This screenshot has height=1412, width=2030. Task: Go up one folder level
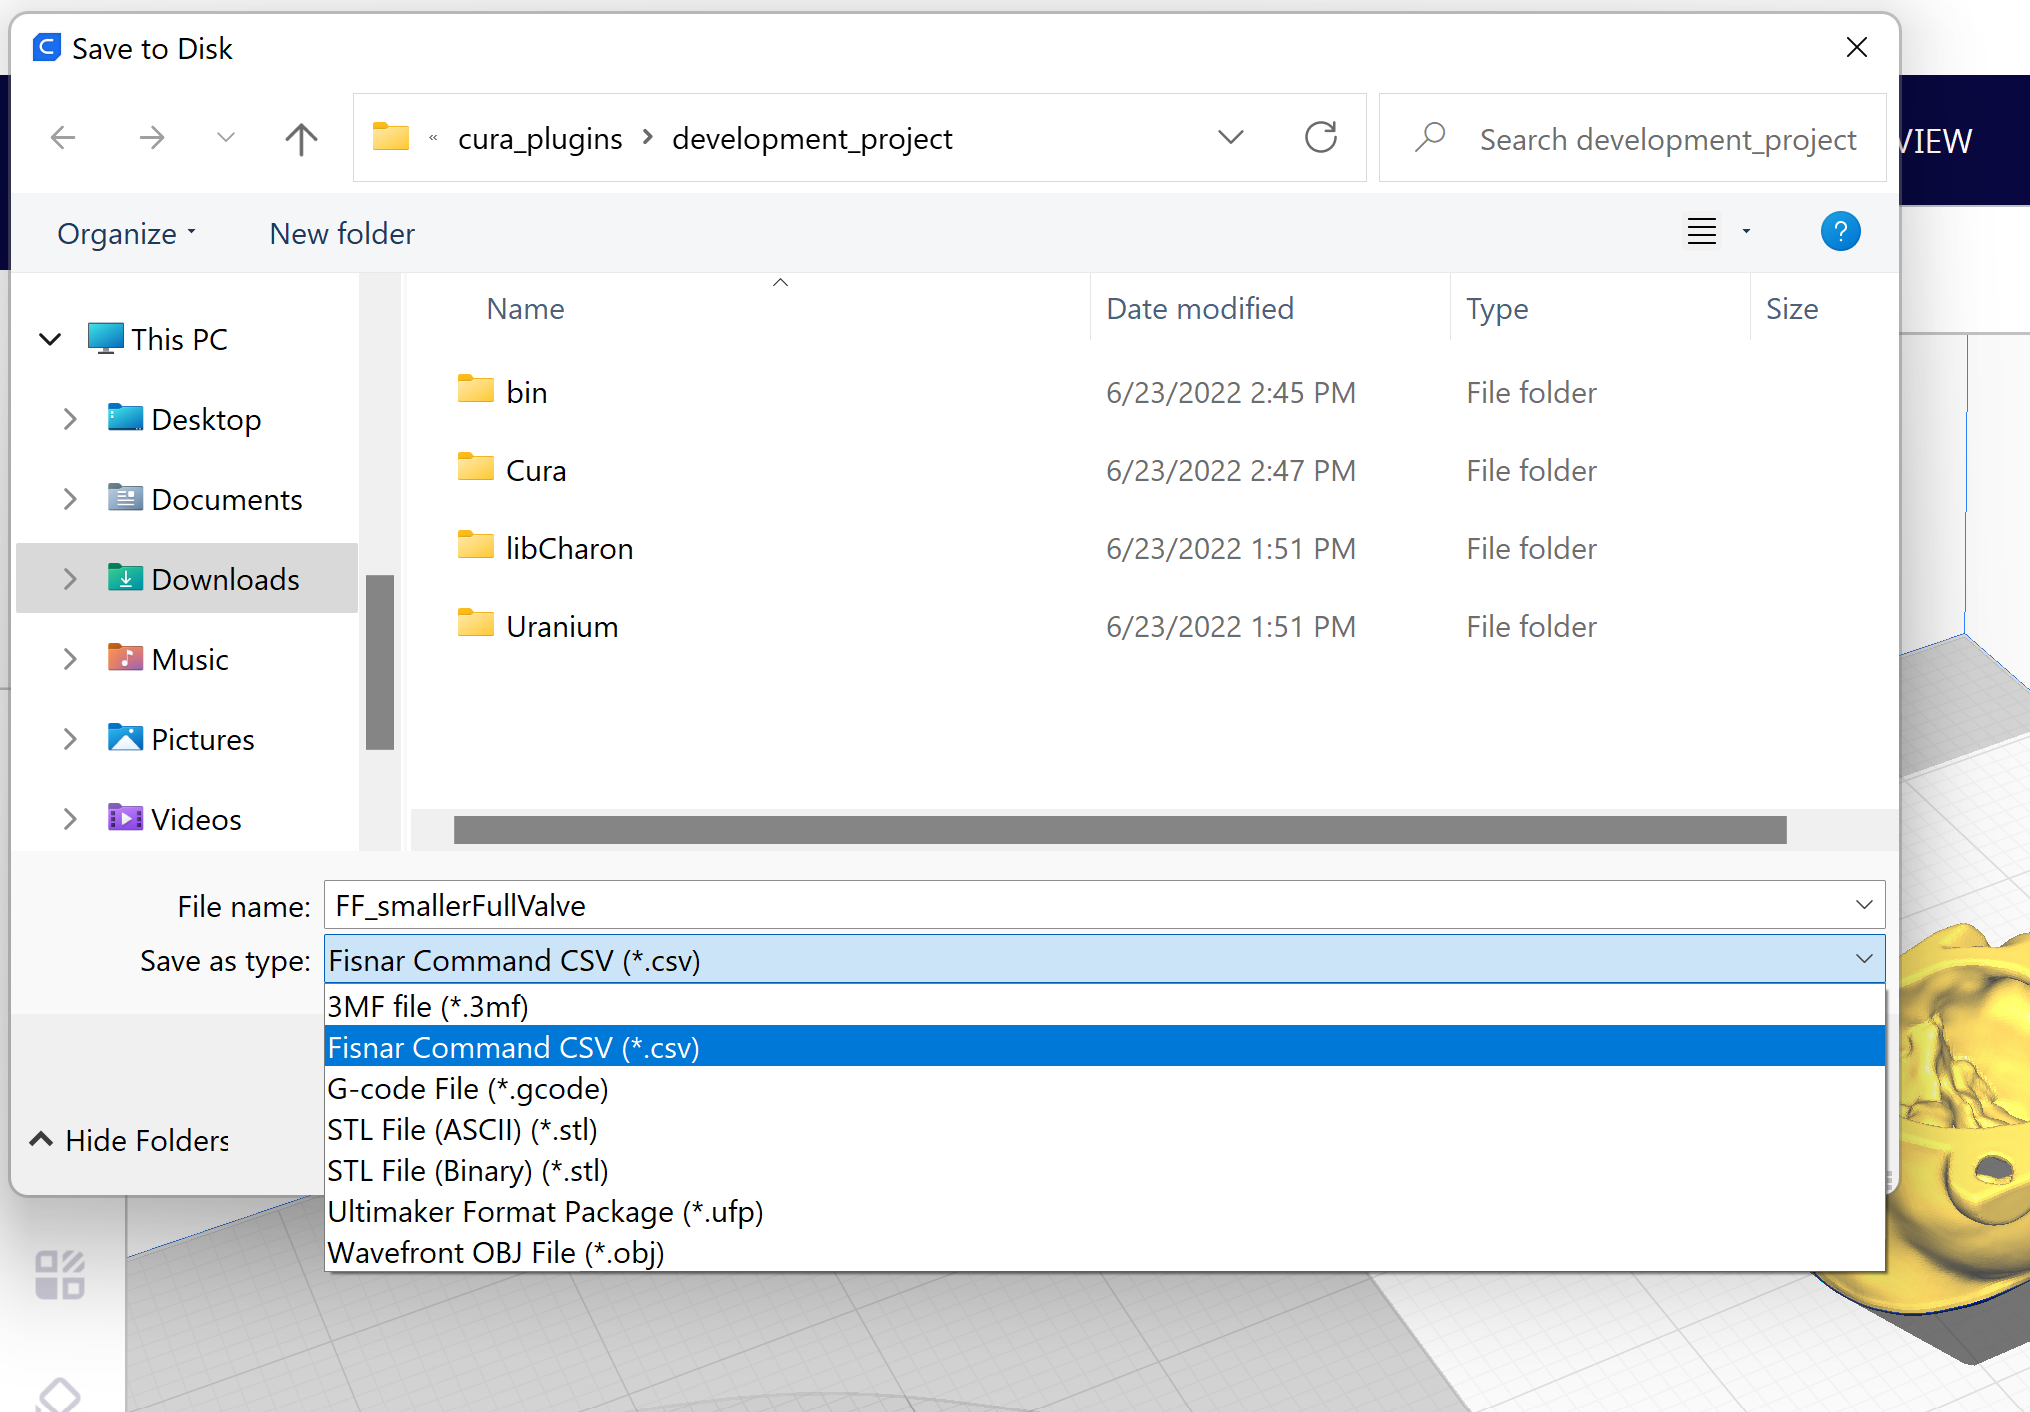point(301,138)
